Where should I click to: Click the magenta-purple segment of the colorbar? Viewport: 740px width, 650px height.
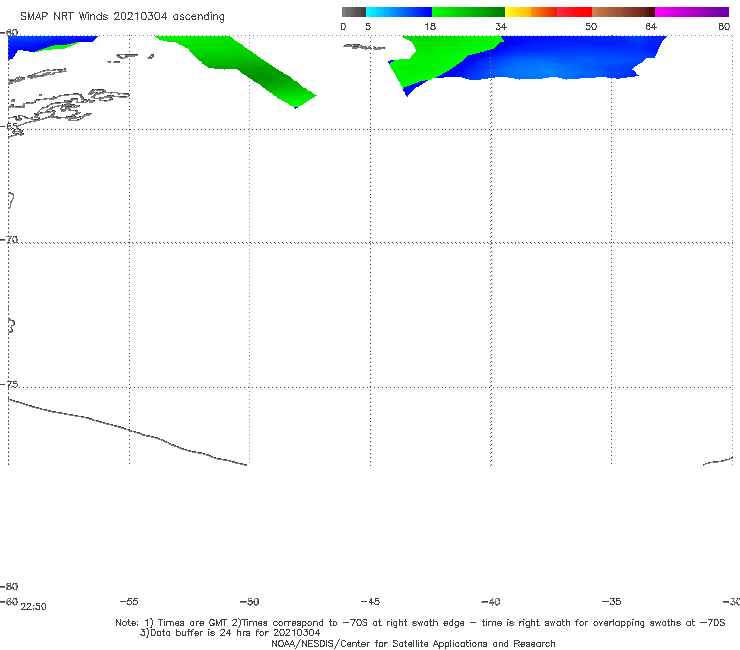tap(691, 12)
